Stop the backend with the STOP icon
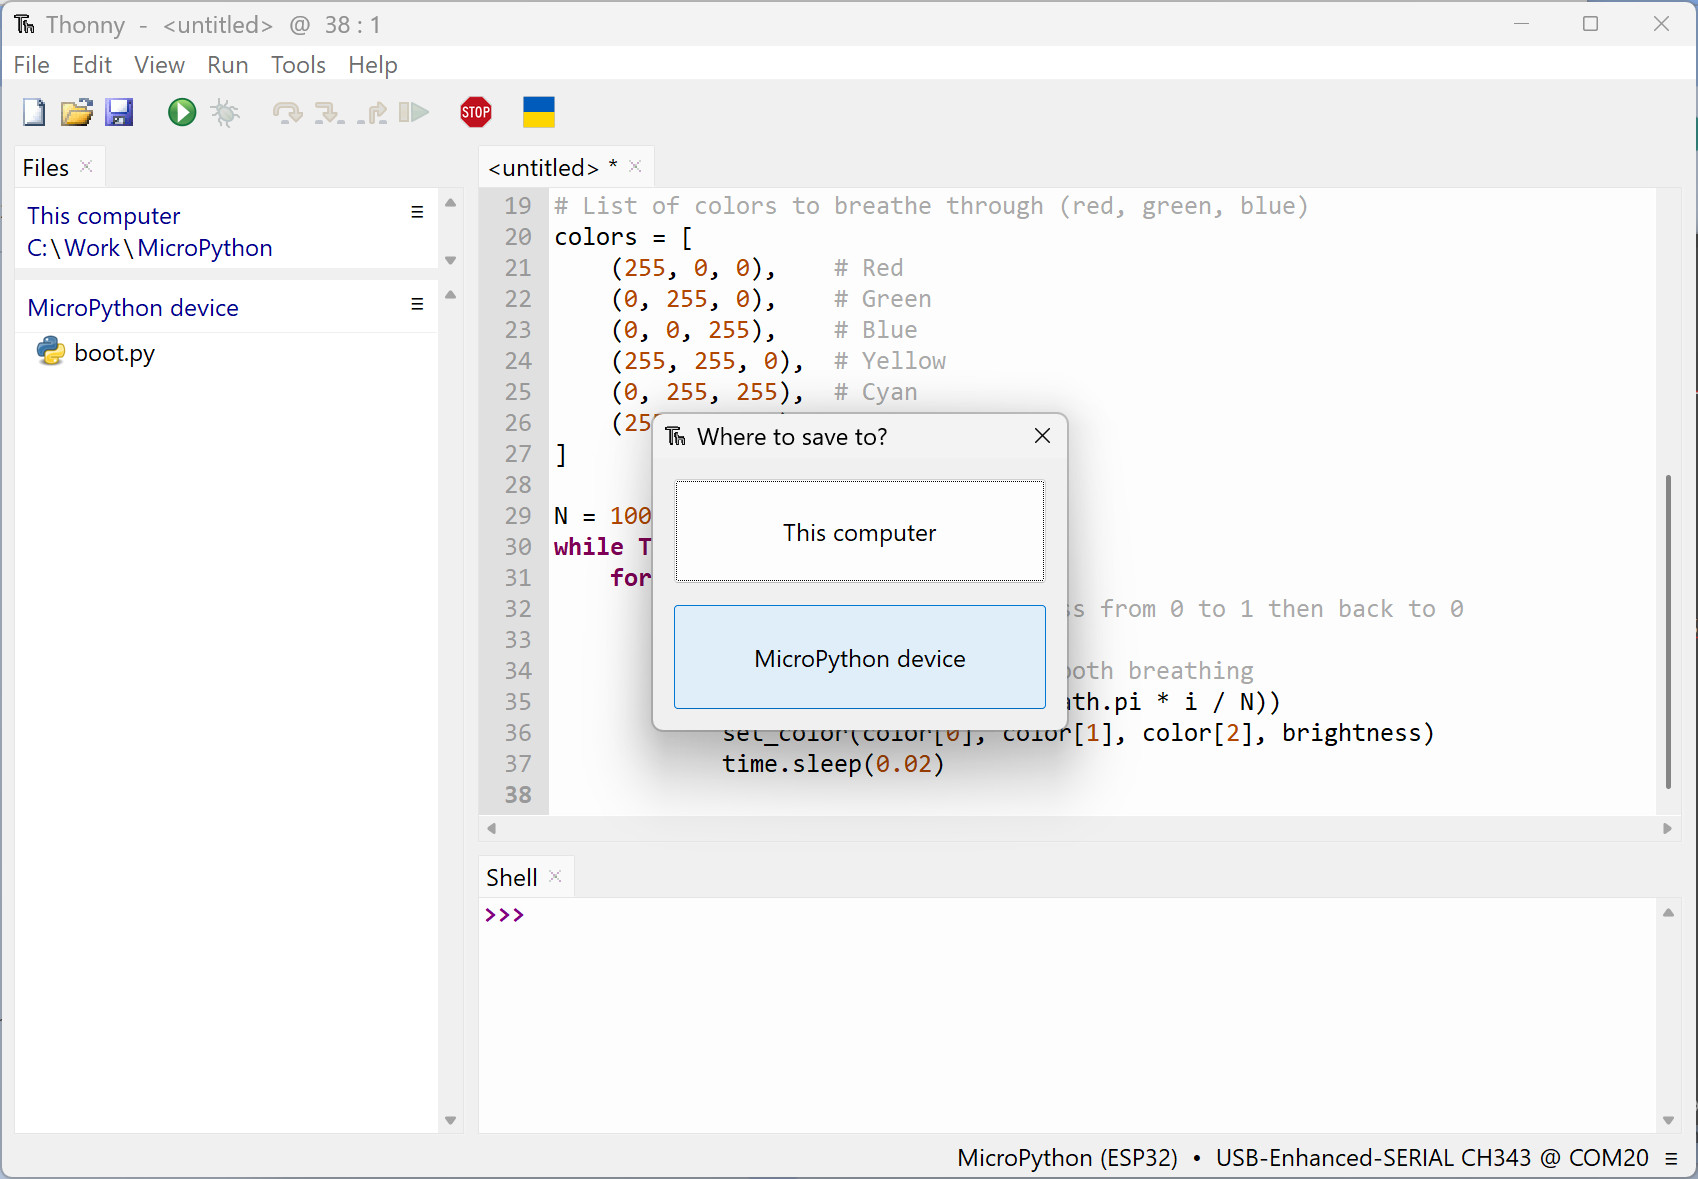Image resolution: width=1698 pixels, height=1179 pixels. tap(476, 112)
